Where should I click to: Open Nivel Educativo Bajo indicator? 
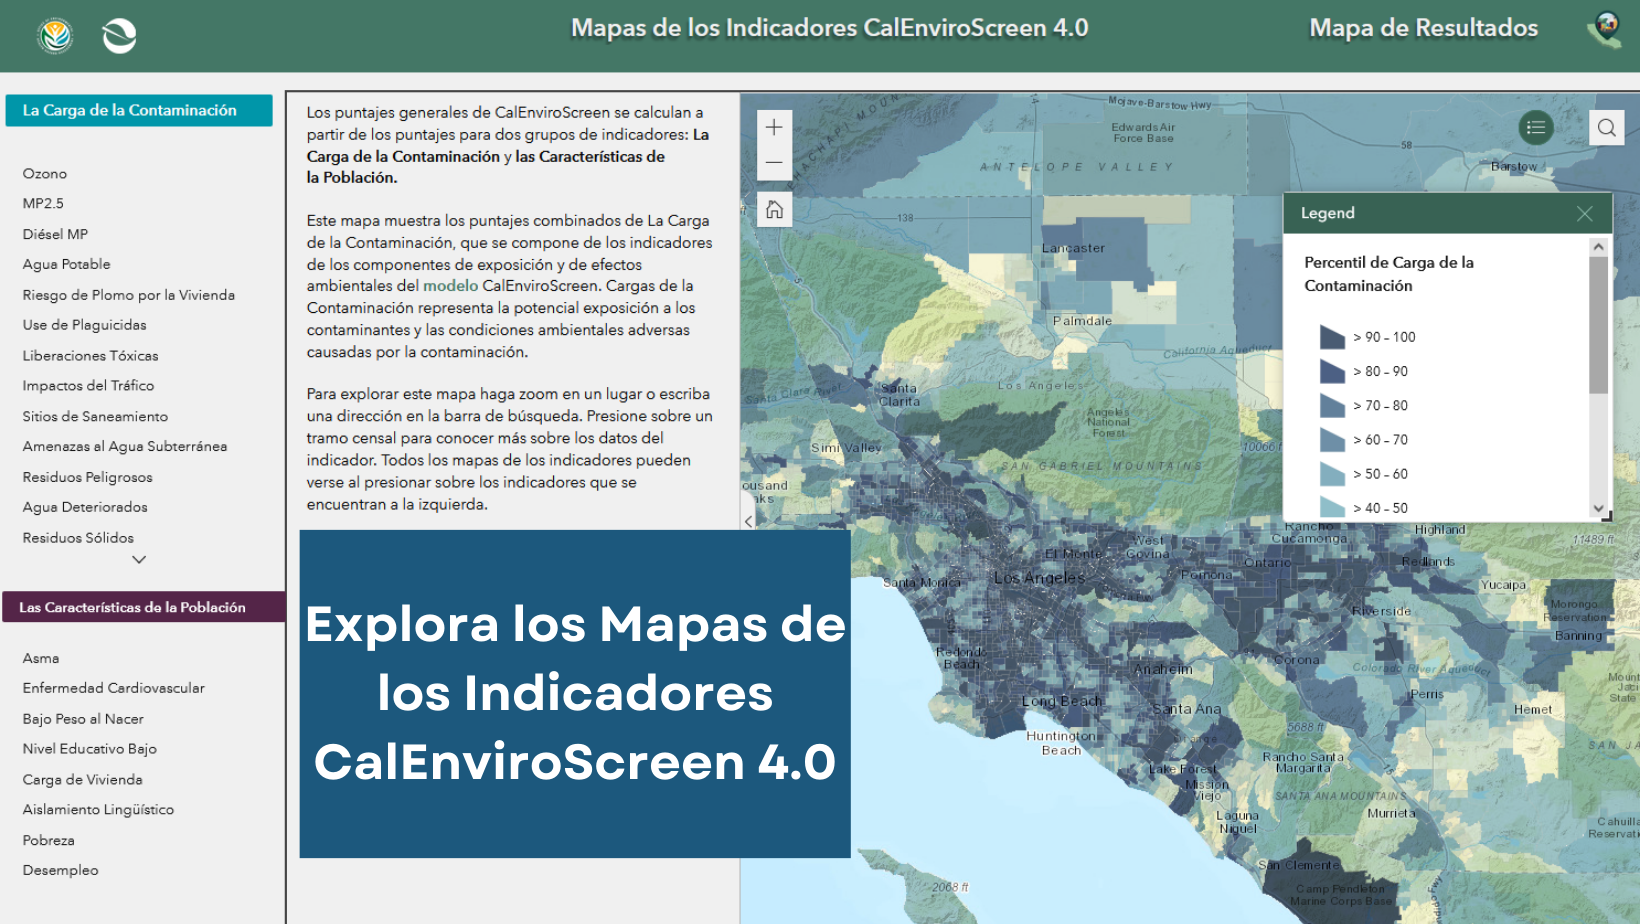(89, 749)
